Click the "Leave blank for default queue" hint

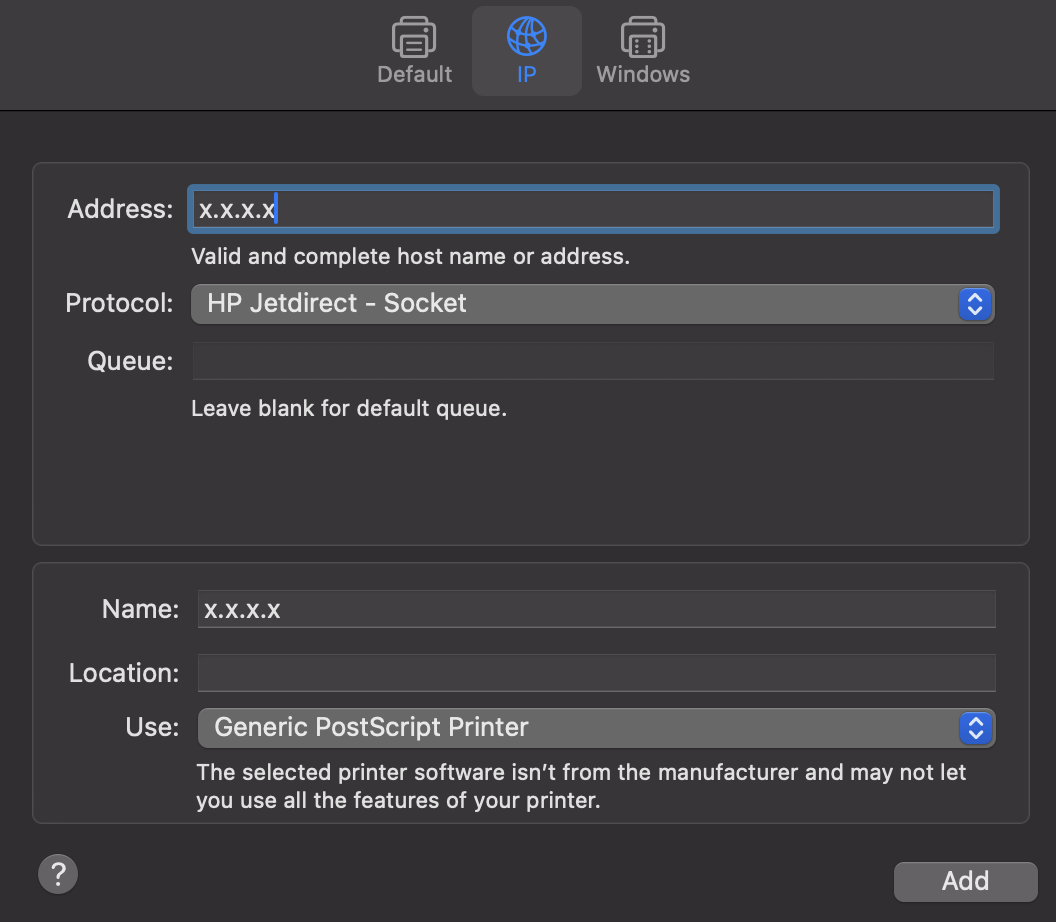click(x=349, y=409)
